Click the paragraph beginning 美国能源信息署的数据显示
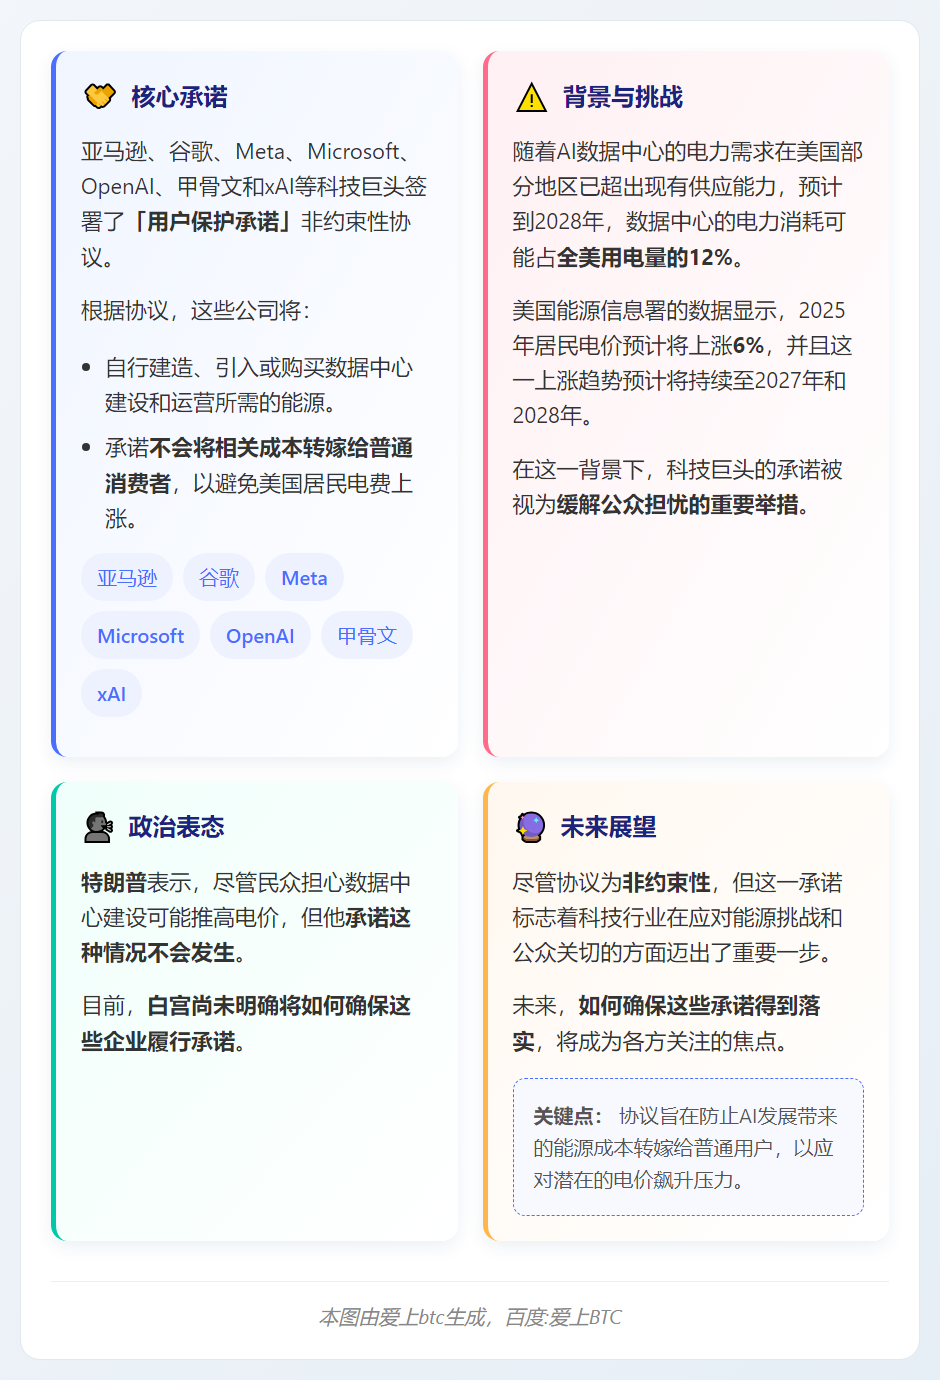This screenshot has width=940, height=1380. [686, 363]
